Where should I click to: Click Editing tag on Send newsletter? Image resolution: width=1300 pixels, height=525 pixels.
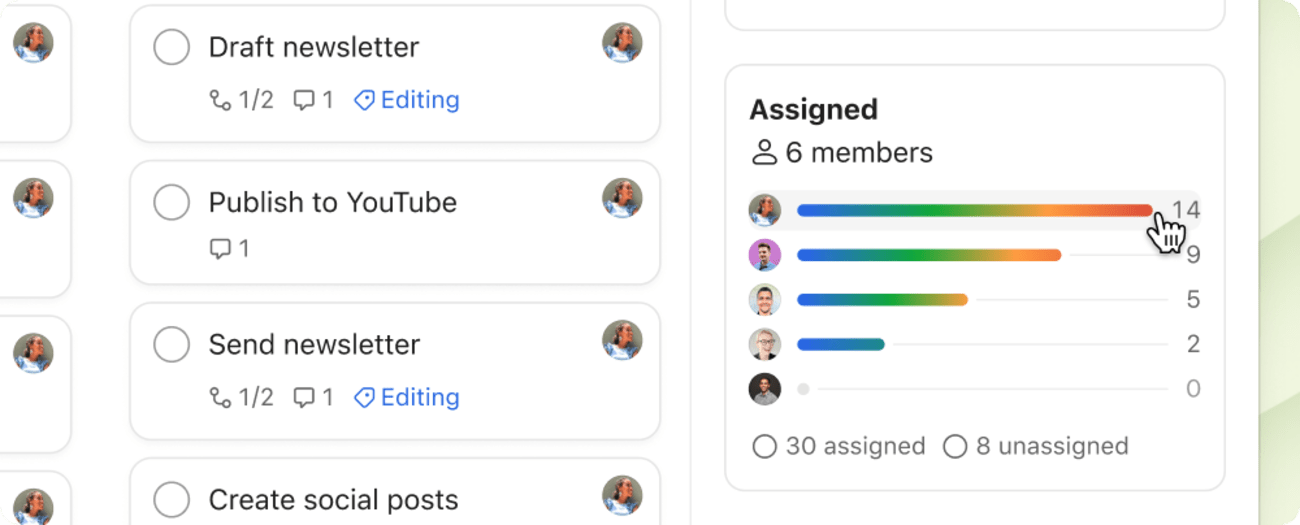click(407, 397)
